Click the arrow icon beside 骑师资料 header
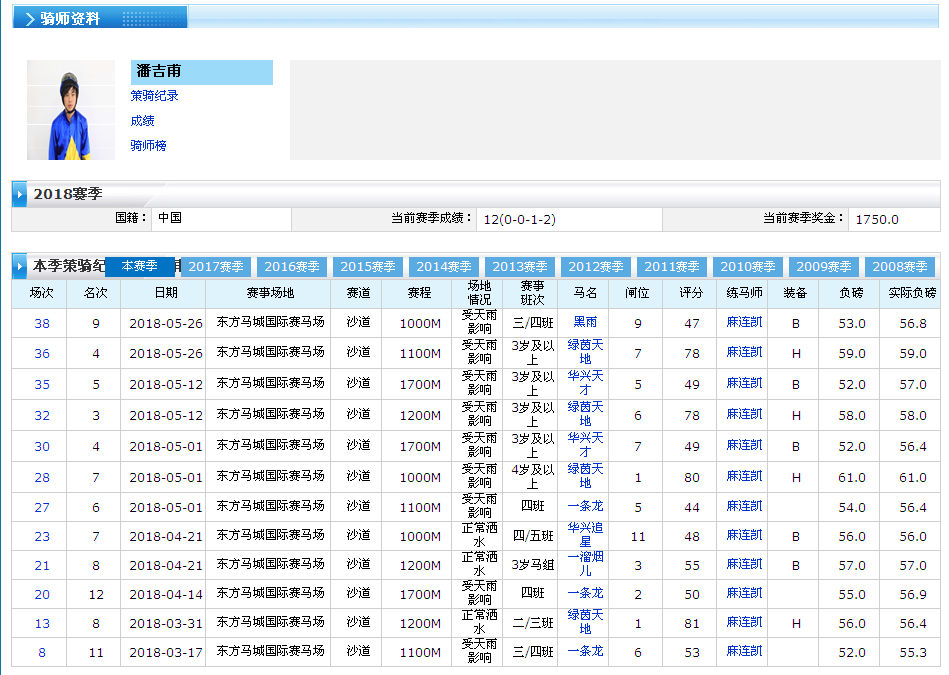 29,19
